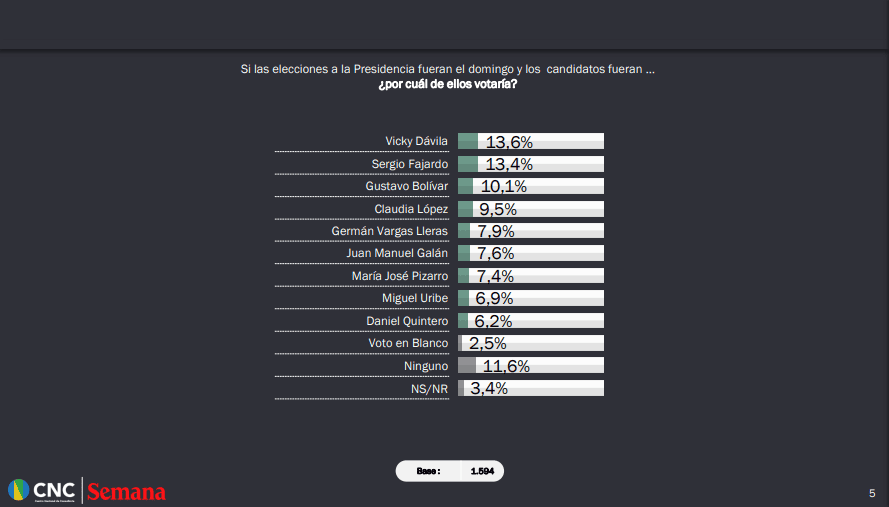Click the Claudia López name
The image size is (889, 507).
(x=411, y=208)
